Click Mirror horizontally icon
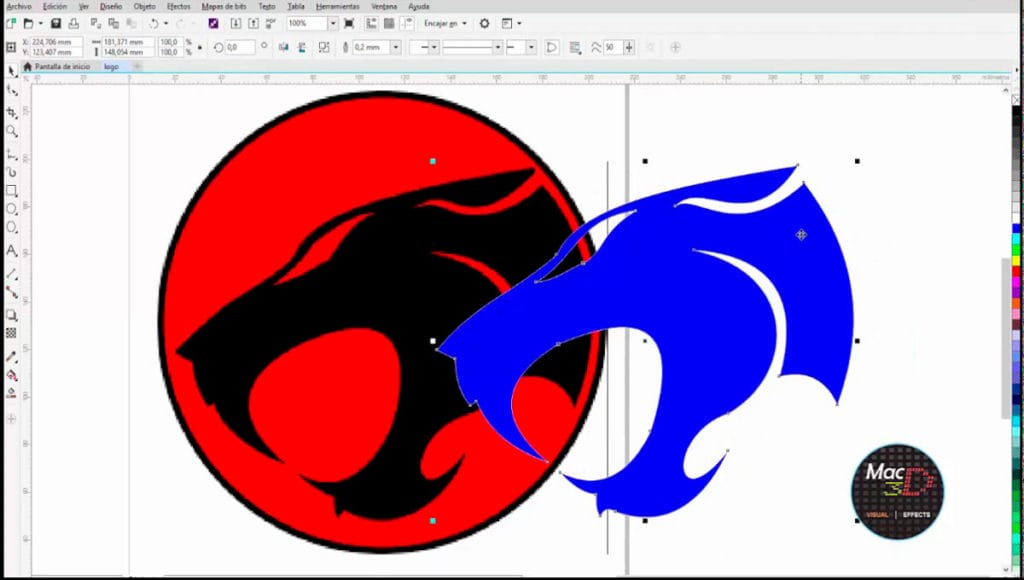Image resolution: width=1024 pixels, height=580 pixels. tap(283, 47)
